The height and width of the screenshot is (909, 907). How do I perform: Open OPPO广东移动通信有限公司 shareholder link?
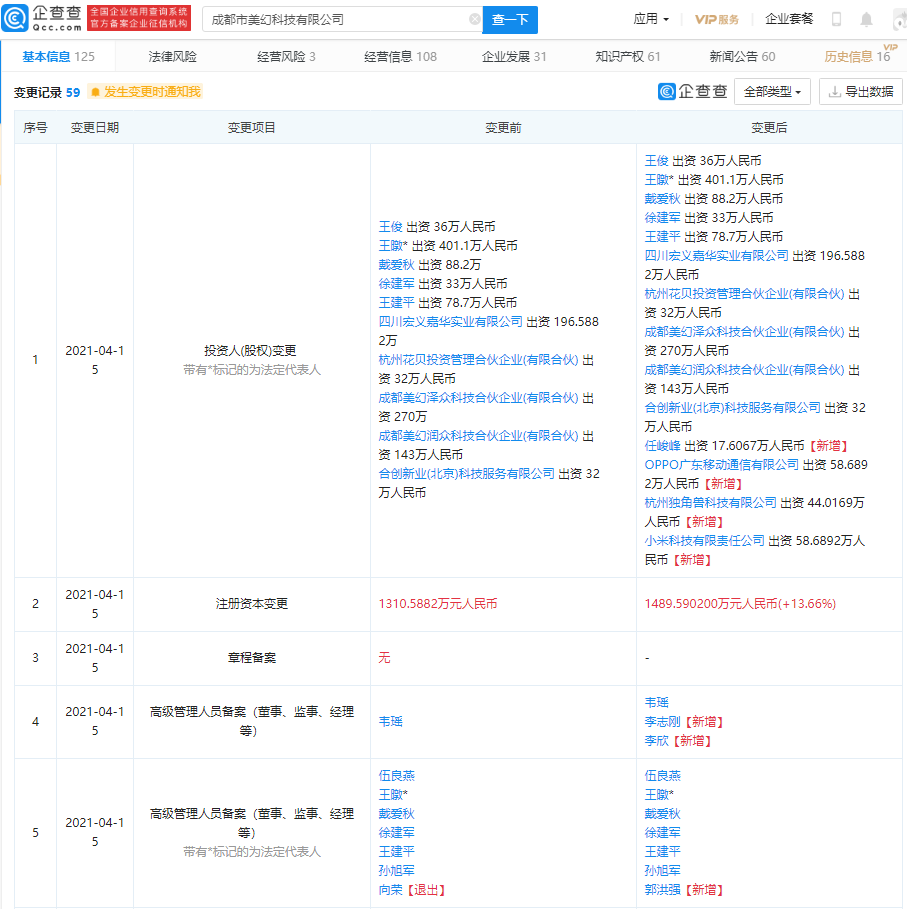tap(721, 465)
